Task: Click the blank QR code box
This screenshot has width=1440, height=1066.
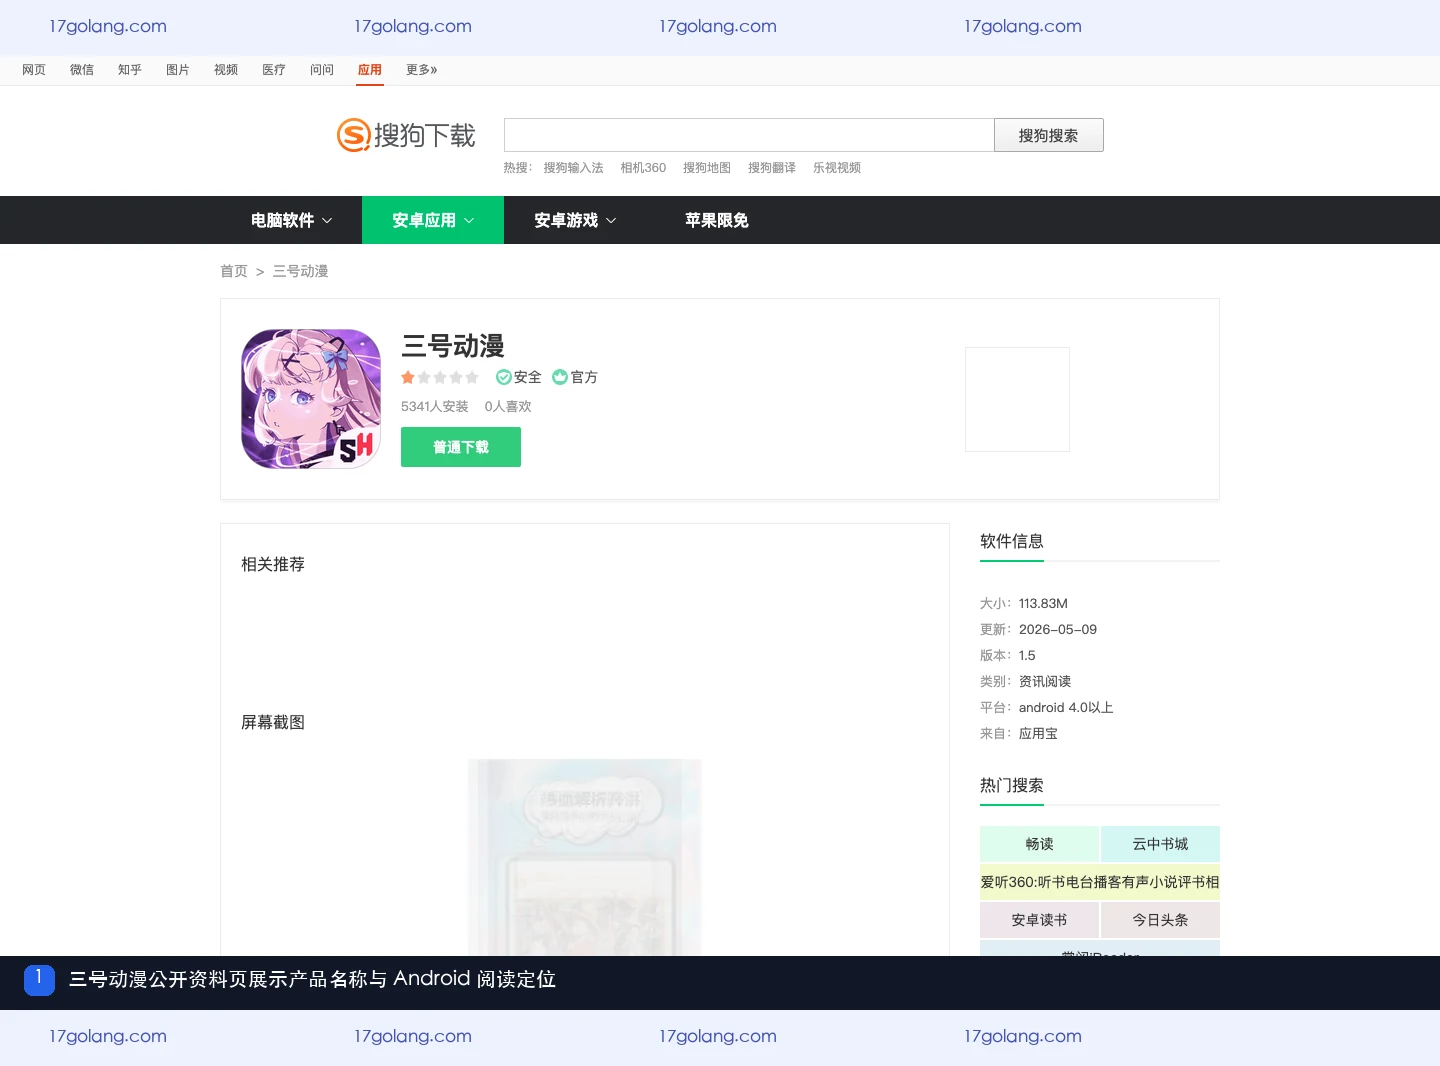Action: pos(1017,399)
